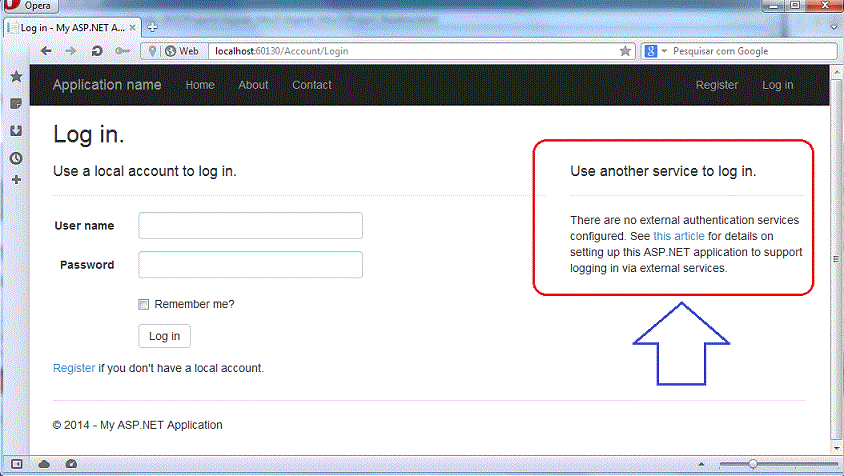Click the 'Use another service to log in.' heading

tap(663, 171)
